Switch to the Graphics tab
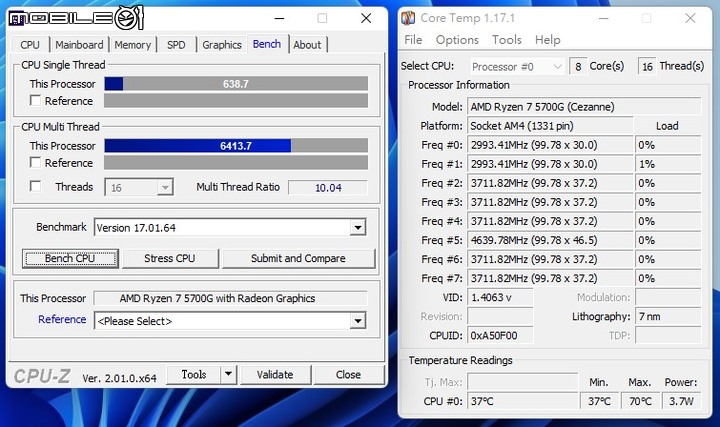This screenshot has height=427, width=720. tap(222, 45)
